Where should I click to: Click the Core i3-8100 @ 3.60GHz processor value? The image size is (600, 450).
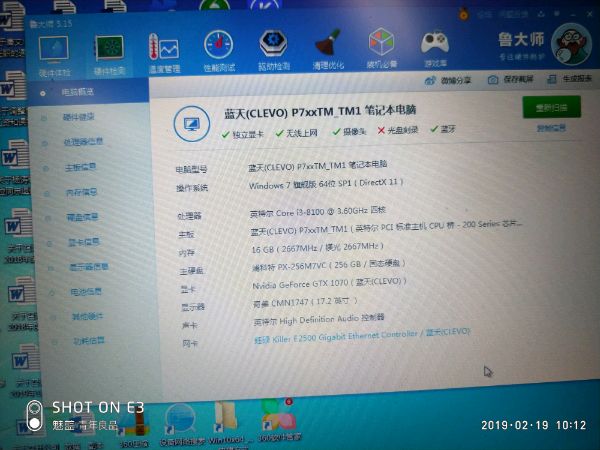click(x=318, y=212)
